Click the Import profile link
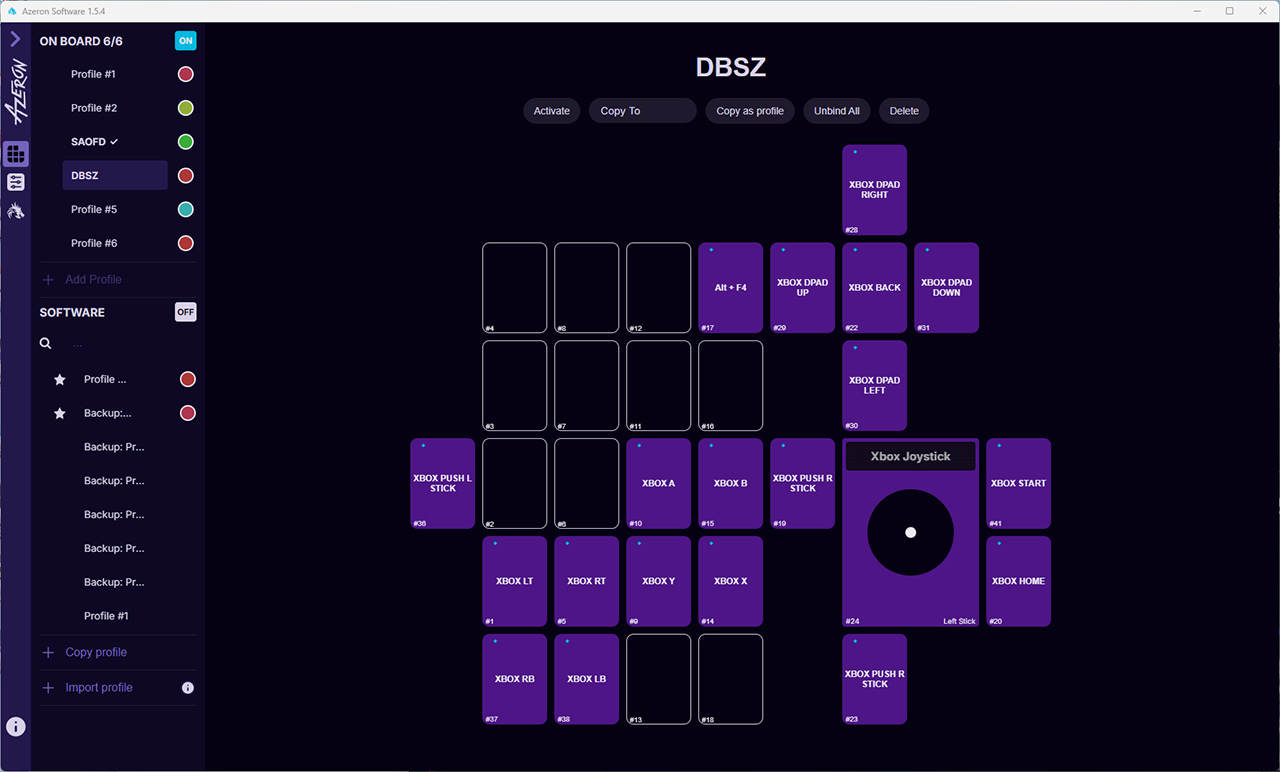1280x772 pixels. (x=98, y=688)
